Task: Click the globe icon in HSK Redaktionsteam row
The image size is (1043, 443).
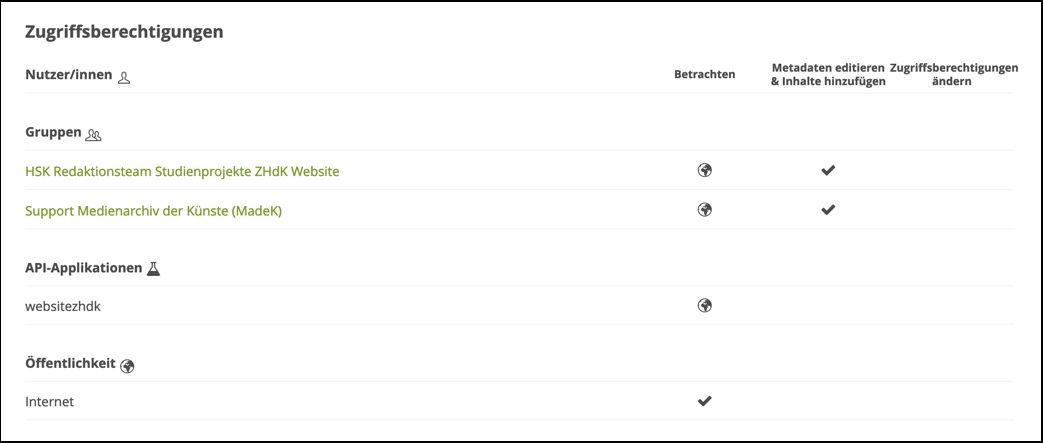Action: coord(704,171)
